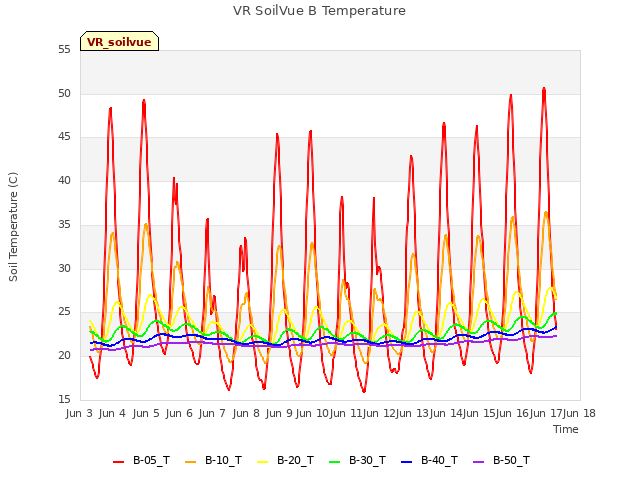The height and width of the screenshot is (480, 640).
Task: Click the Jun 8 x-axis tick label
Action: [246, 413]
